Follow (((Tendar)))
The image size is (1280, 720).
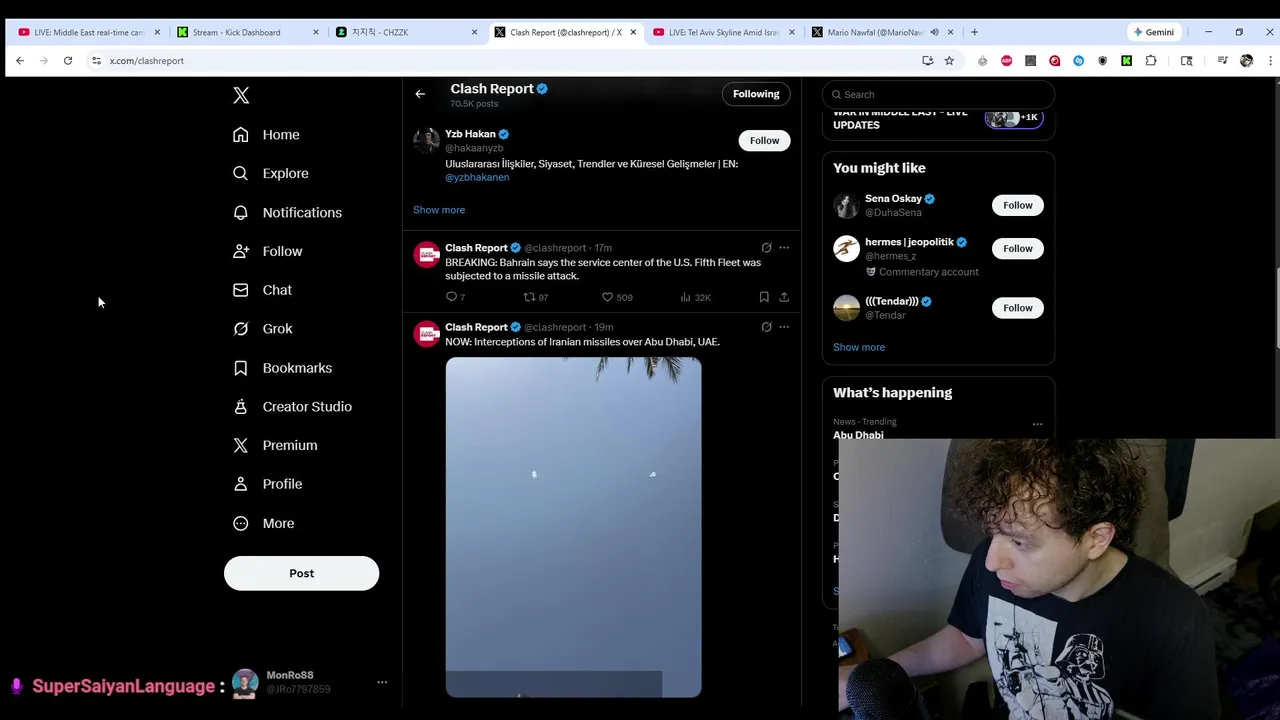(x=1017, y=308)
